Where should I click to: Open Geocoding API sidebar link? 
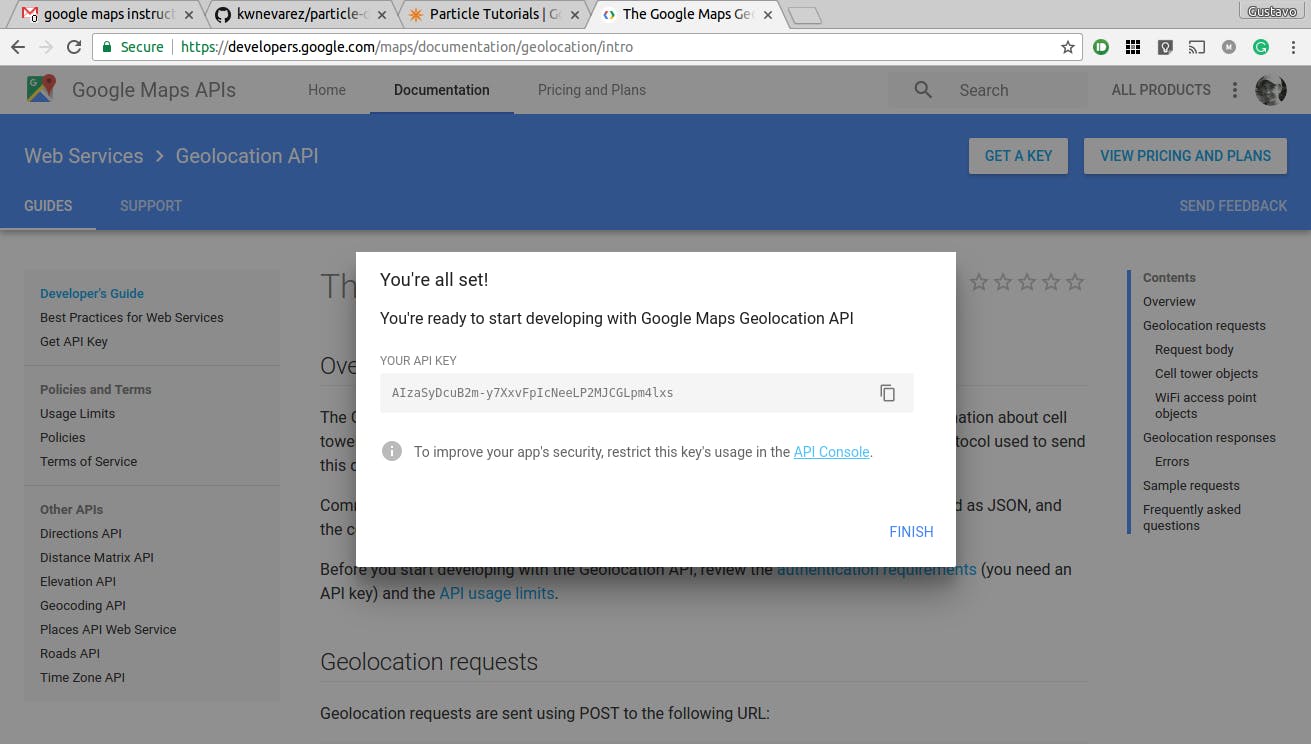[x=83, y=606]
